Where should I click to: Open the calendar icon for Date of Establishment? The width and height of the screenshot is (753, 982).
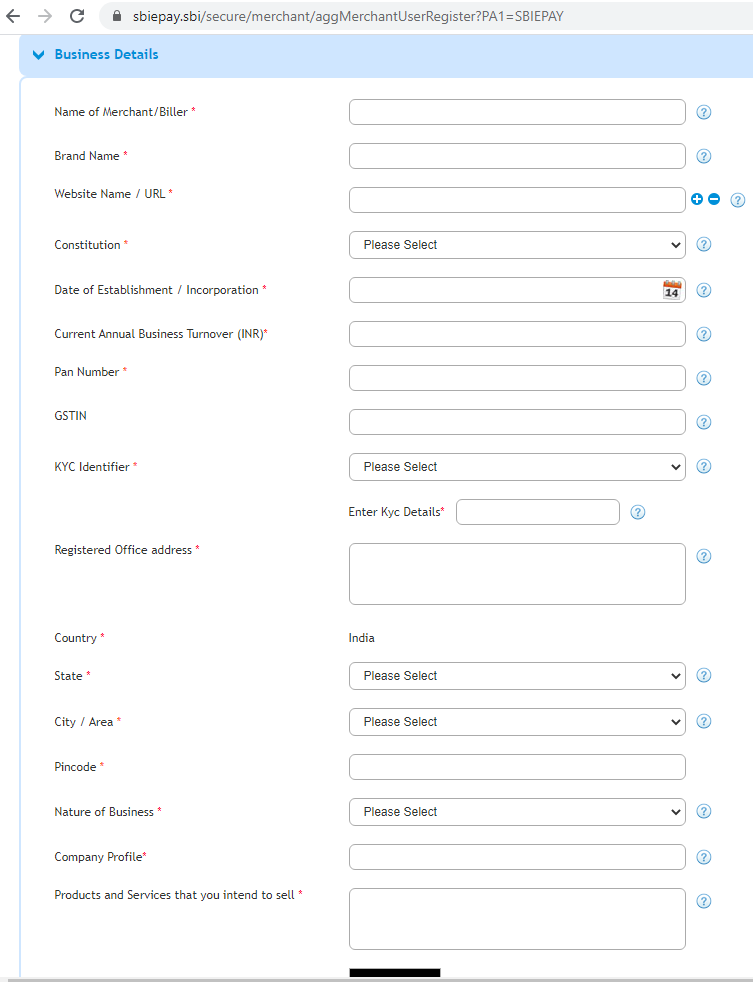point(671,290)
